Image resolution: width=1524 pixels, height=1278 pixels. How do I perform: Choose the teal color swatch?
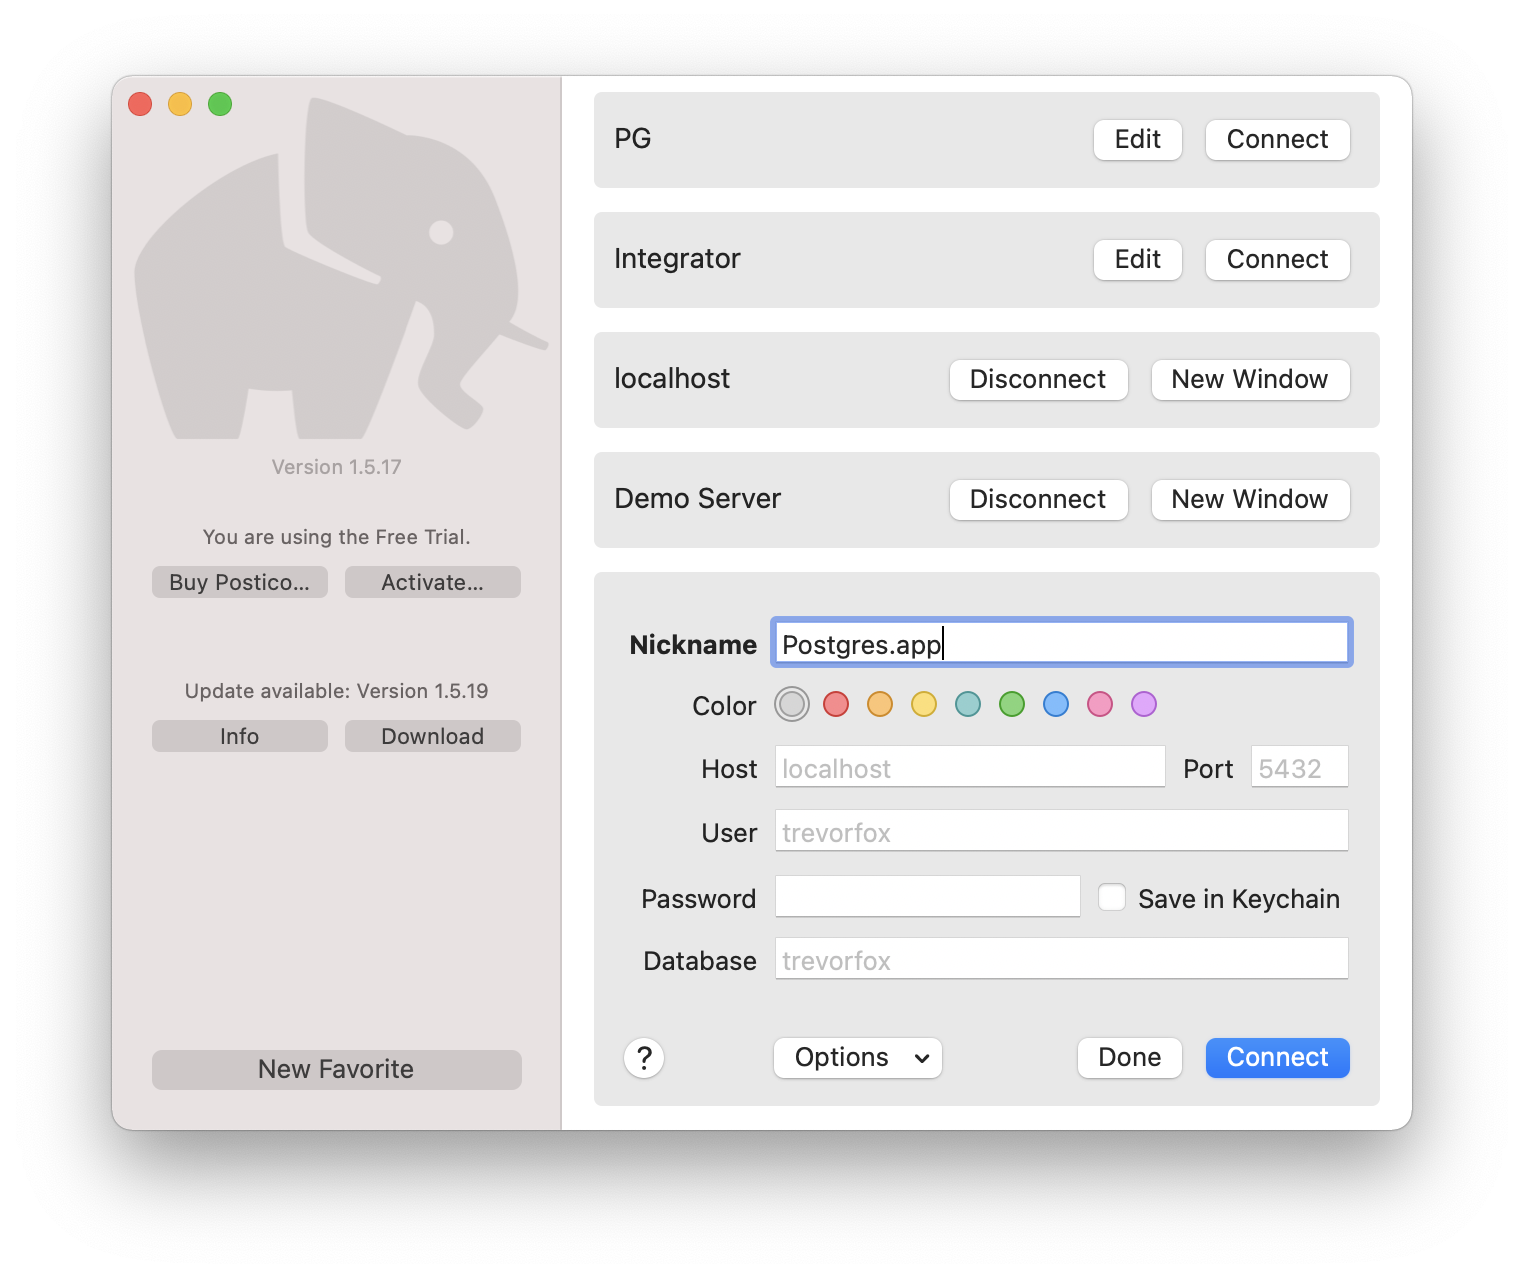coord(968,704)
